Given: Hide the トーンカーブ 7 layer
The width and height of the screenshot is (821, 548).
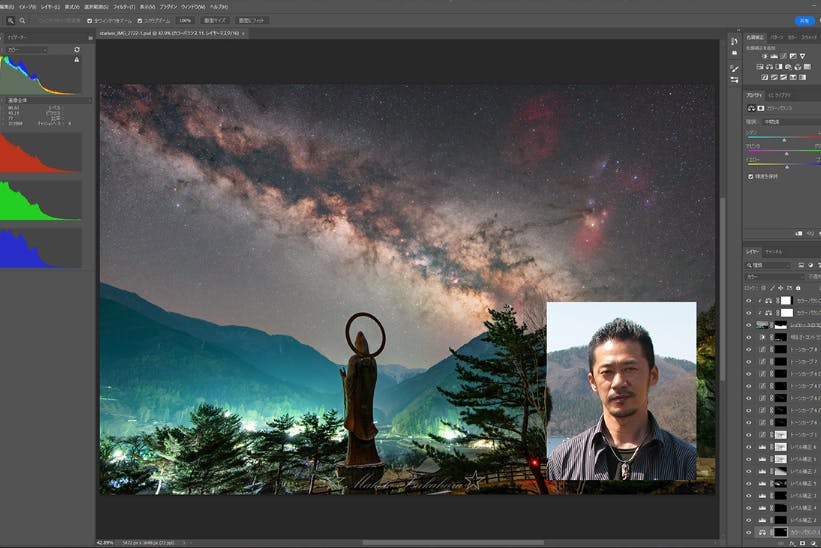Looking at the screenshot, I should click(x=749, y=362).
